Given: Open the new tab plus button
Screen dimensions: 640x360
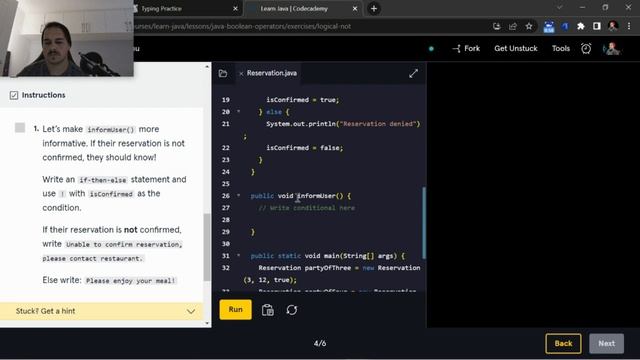Looking at the screenshot, I should tap(374, 9).
